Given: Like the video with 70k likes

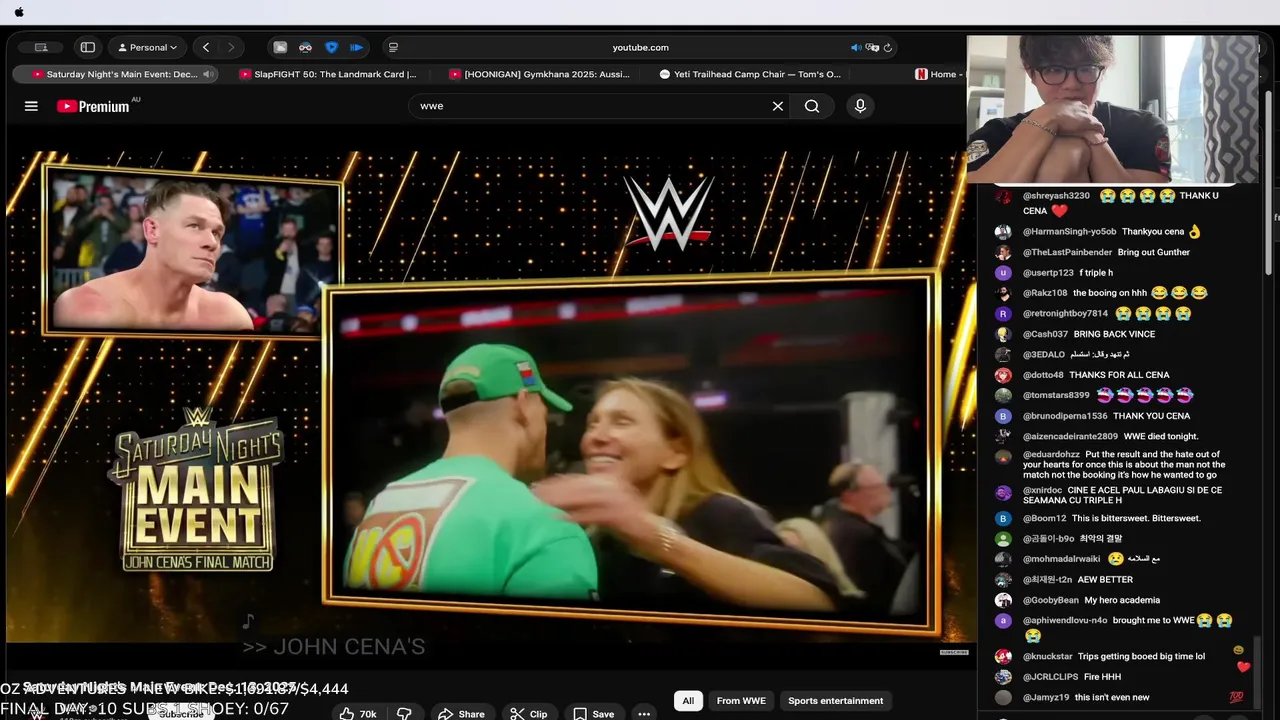Looking at the screenshot, I should pos(358,714).
